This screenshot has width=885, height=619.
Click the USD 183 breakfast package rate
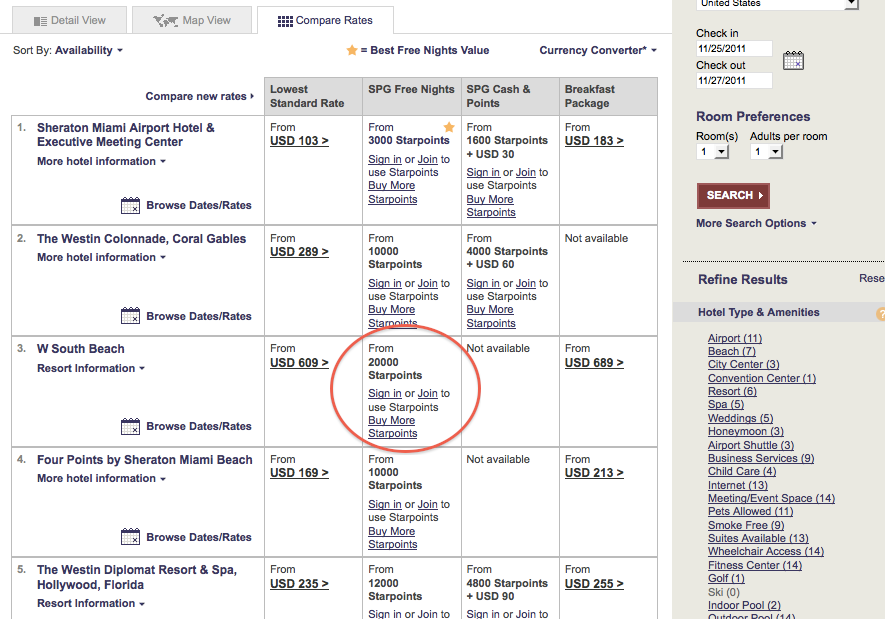pos(594,141)
